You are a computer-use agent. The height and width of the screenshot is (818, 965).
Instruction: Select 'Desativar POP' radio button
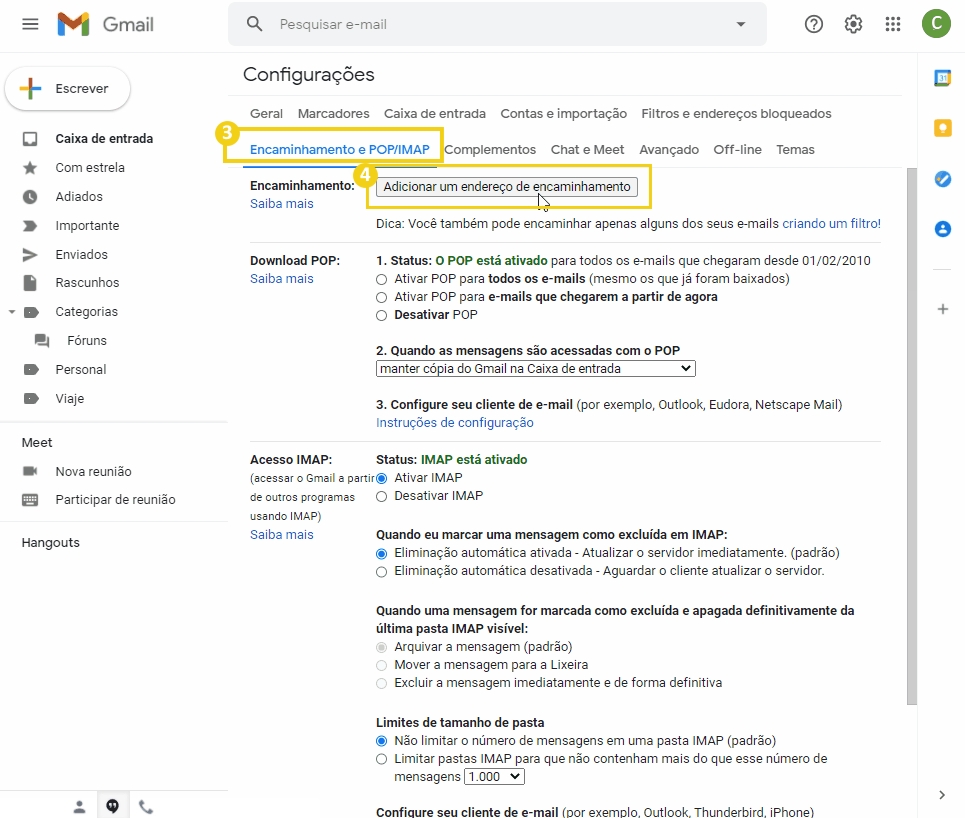click(x=381, y=315)
